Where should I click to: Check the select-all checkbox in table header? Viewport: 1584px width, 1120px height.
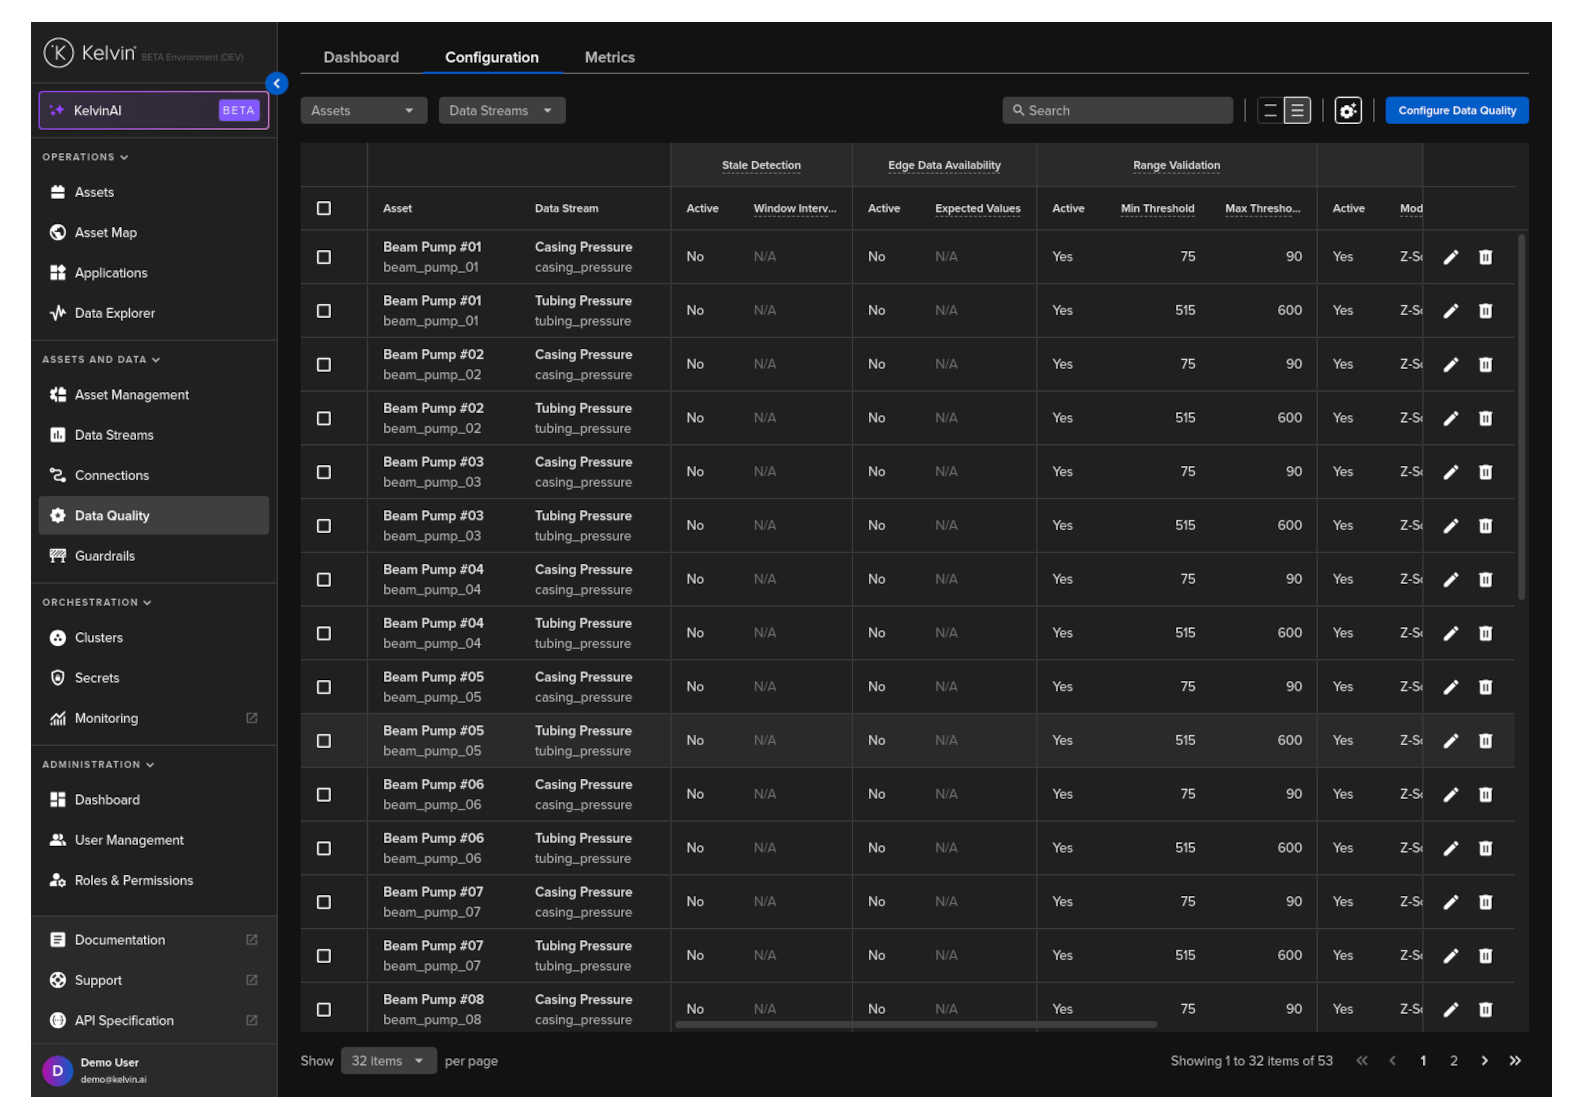(x=324, y=209)
